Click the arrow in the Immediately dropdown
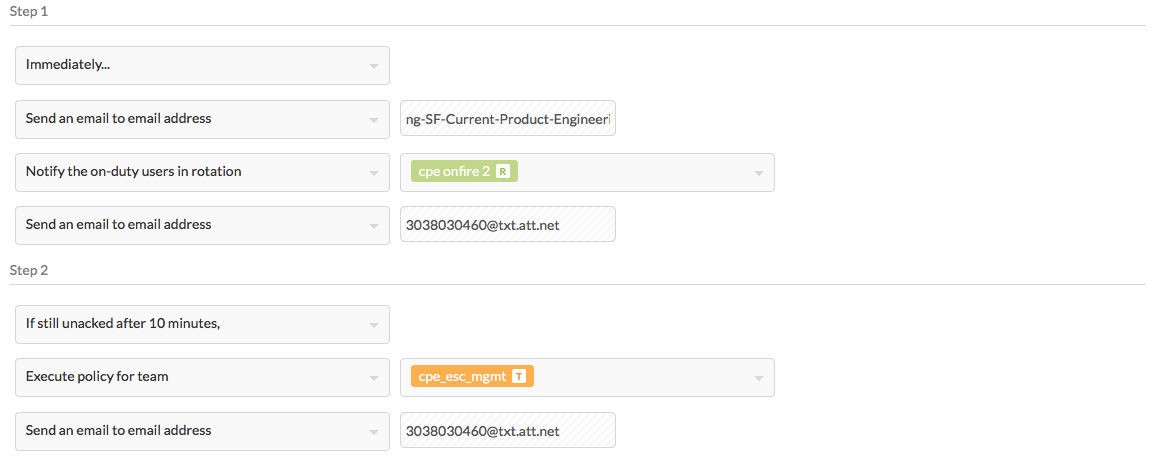The height and width of the screenshot is (475, 1152). (x=373, y=67)
